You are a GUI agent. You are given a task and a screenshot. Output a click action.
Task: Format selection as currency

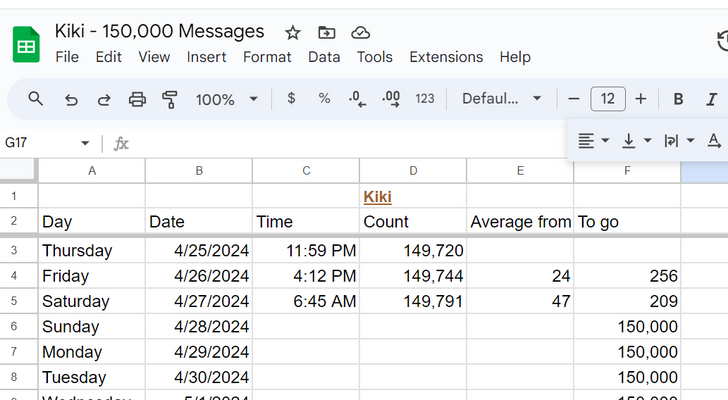(x=291, y=99)
